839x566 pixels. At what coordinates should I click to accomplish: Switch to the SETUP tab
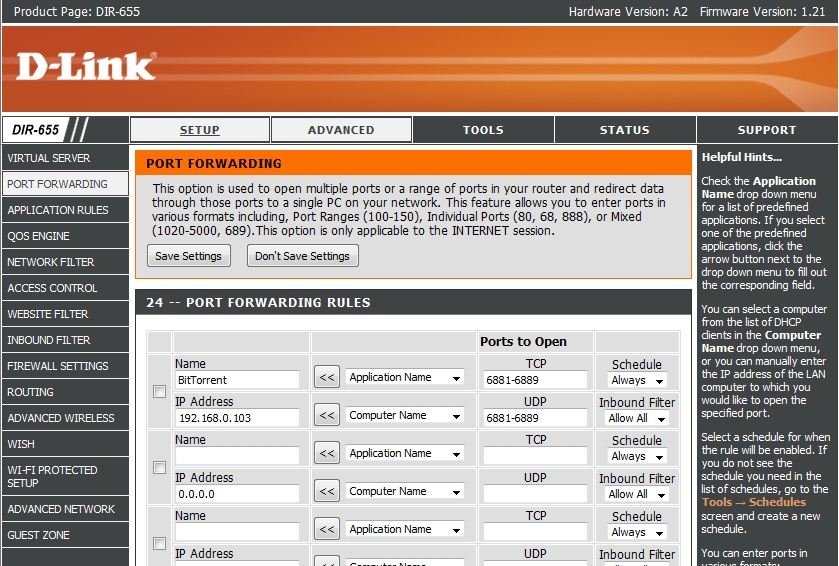[200, 130]
